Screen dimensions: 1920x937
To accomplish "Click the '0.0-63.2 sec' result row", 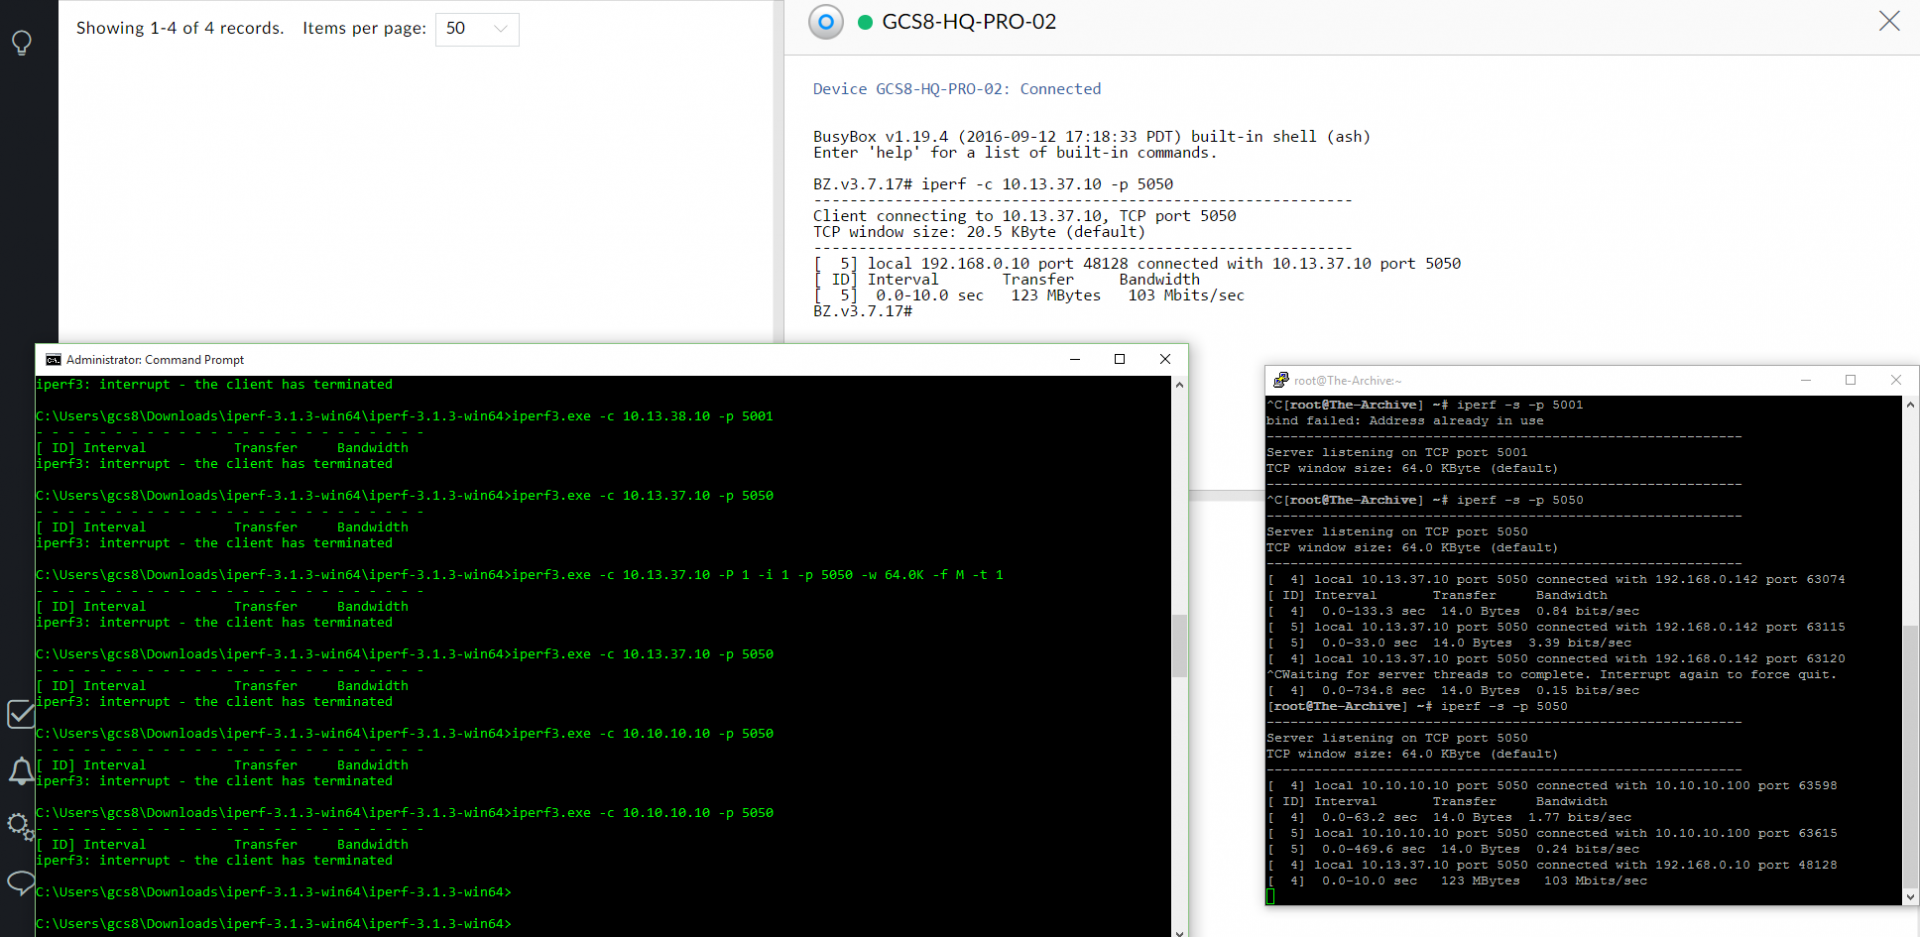I will [x=1449, y=817].
